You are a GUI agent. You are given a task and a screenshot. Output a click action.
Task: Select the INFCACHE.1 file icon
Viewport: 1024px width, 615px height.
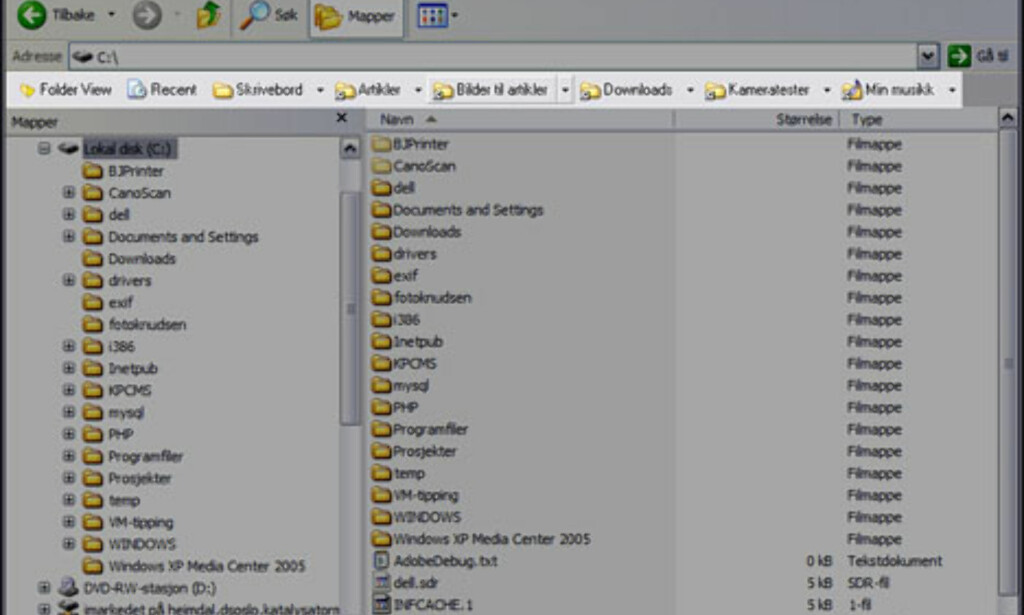tap(381, 605)
